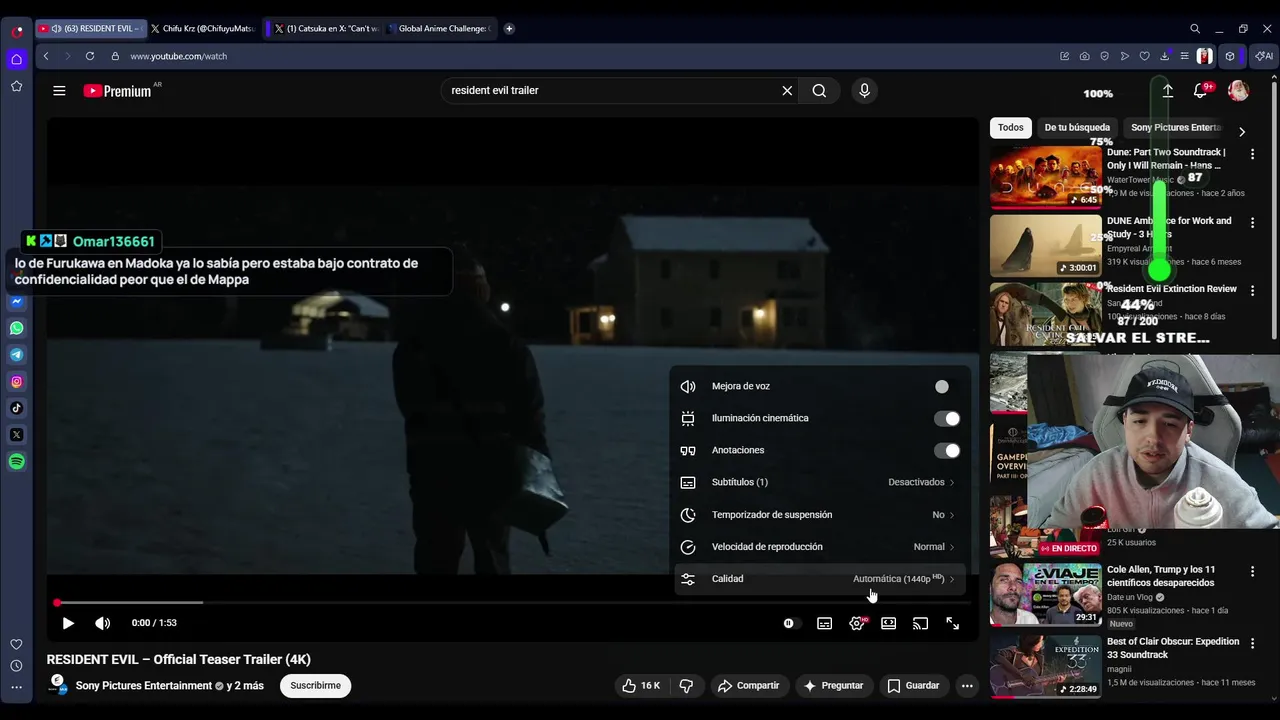Open the Dune Part Two Soundtrack thumbnail

click(x=1046, y=177)
